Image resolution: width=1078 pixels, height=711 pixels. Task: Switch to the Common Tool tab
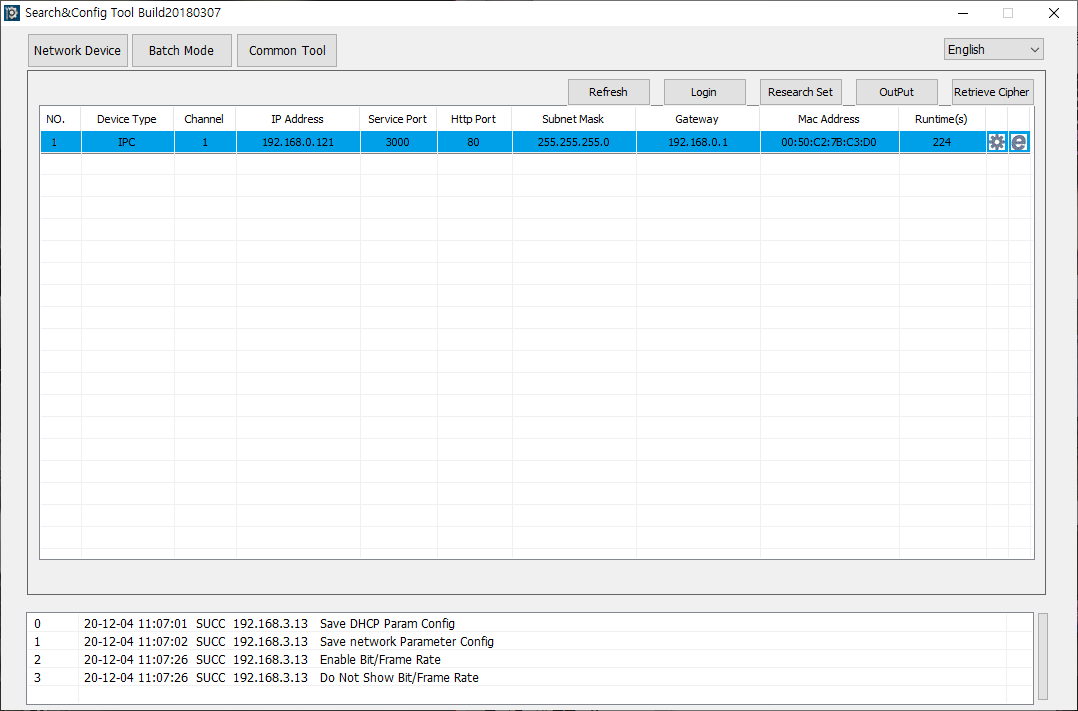(x=286, y=50)
